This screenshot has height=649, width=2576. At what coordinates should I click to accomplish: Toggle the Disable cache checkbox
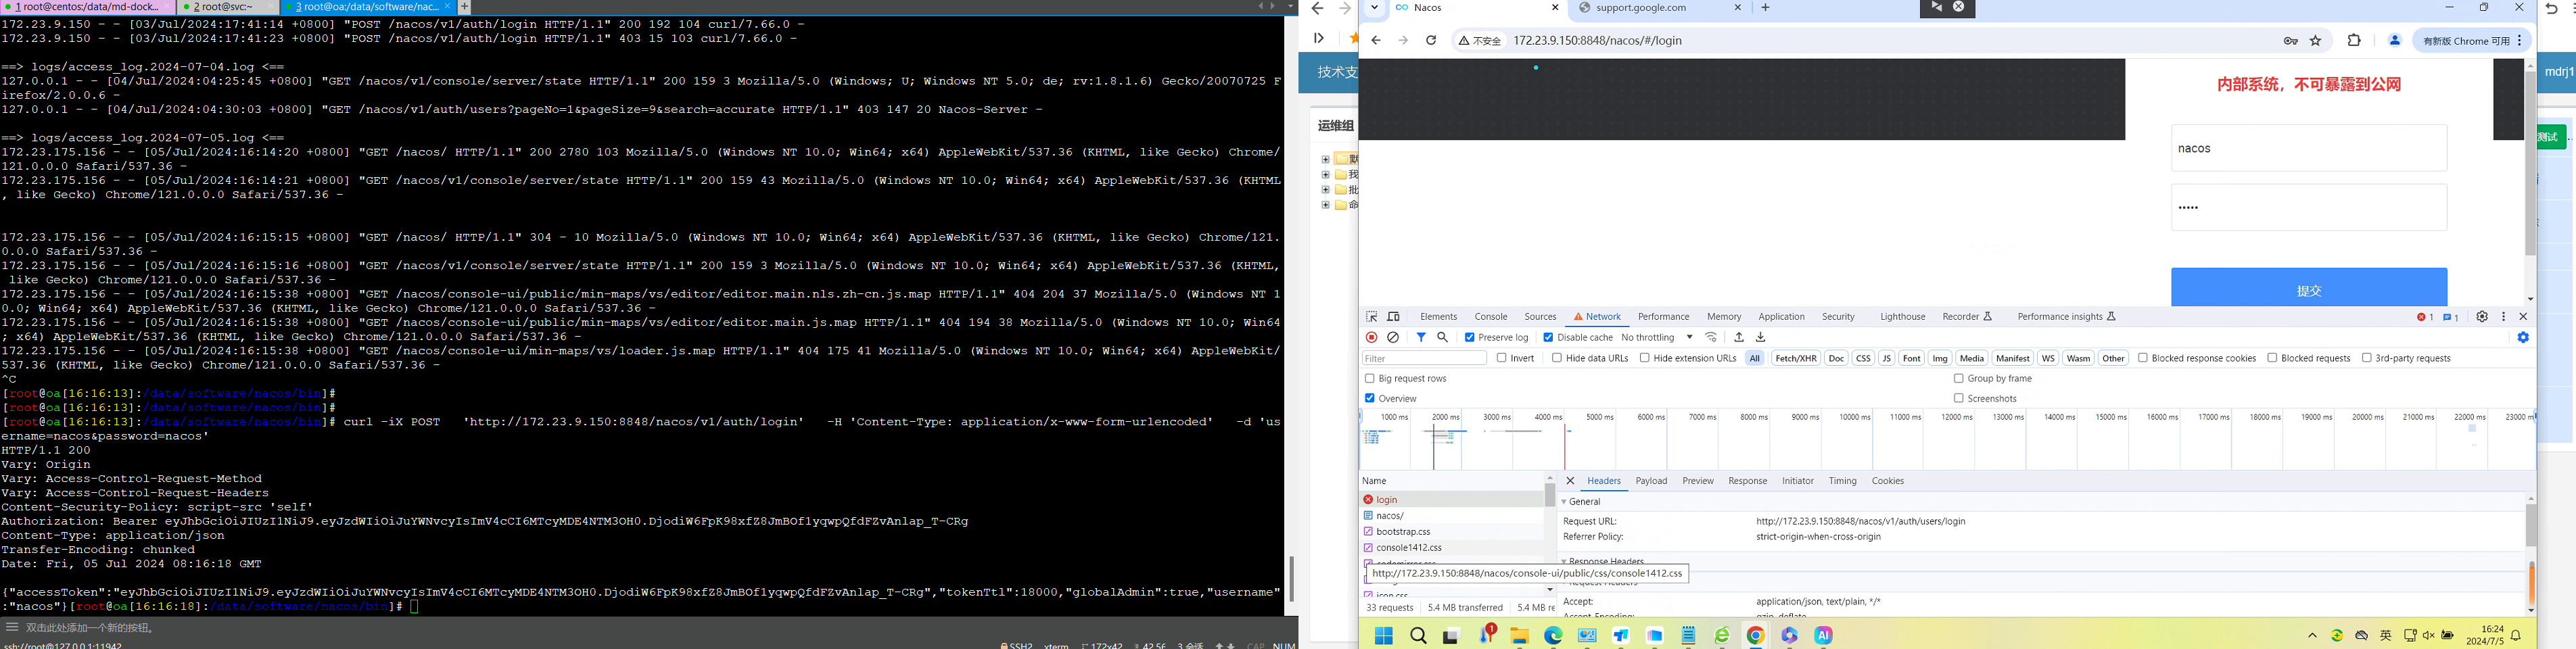(x=1548, y=338)
